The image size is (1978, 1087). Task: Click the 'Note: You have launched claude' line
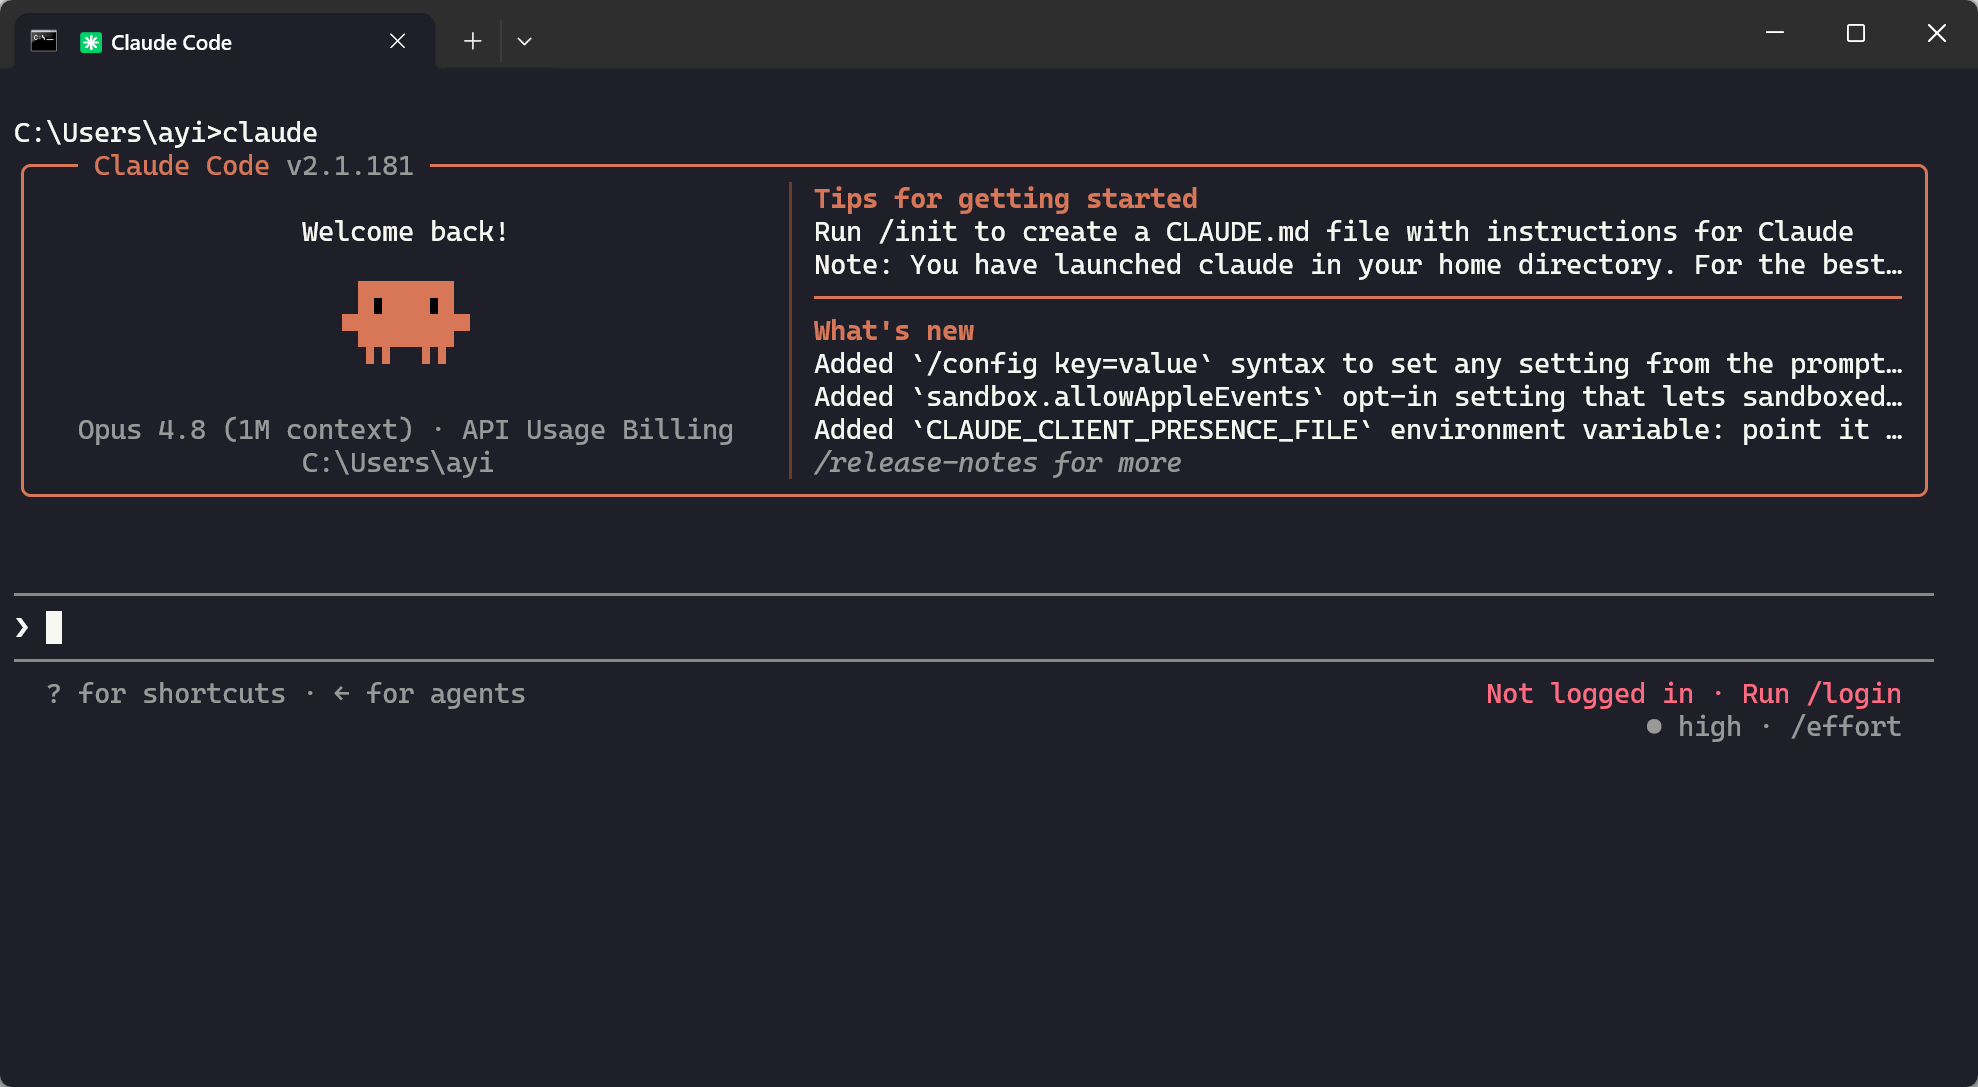coord(1358,265)
